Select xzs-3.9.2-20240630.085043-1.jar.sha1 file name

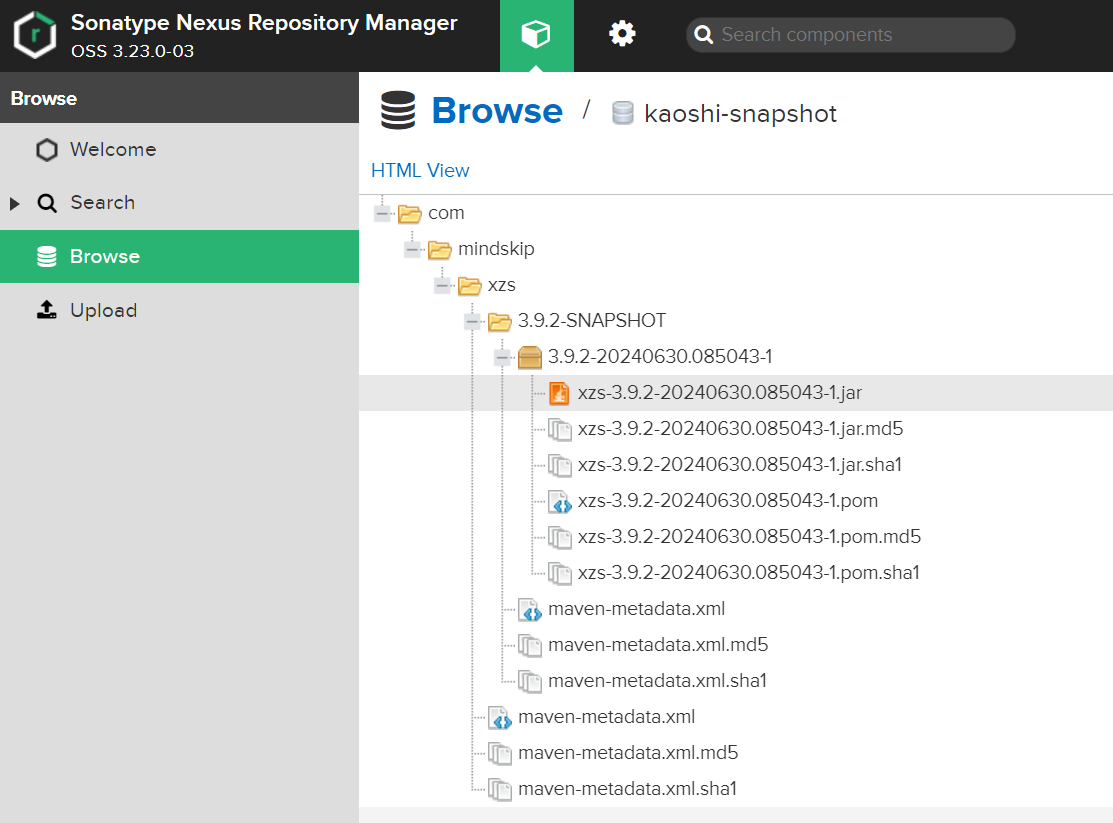(x=740, y=465)
